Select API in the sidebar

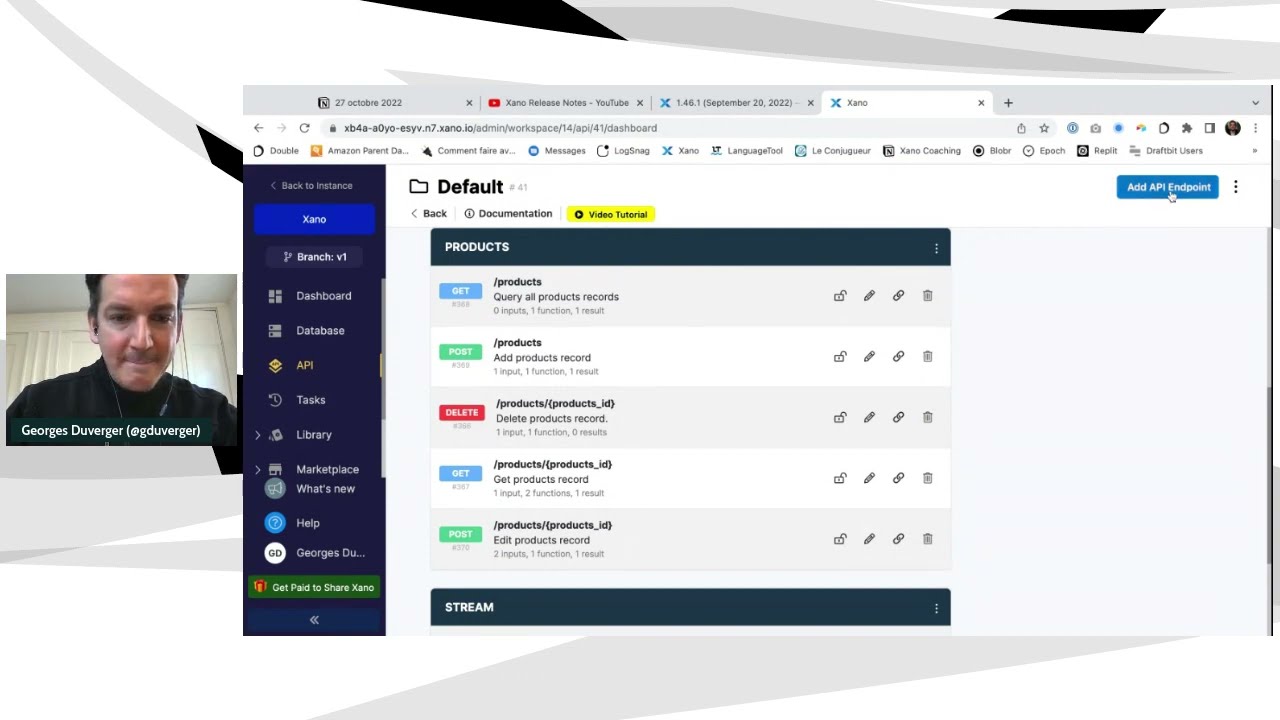[x=304, y=366]
